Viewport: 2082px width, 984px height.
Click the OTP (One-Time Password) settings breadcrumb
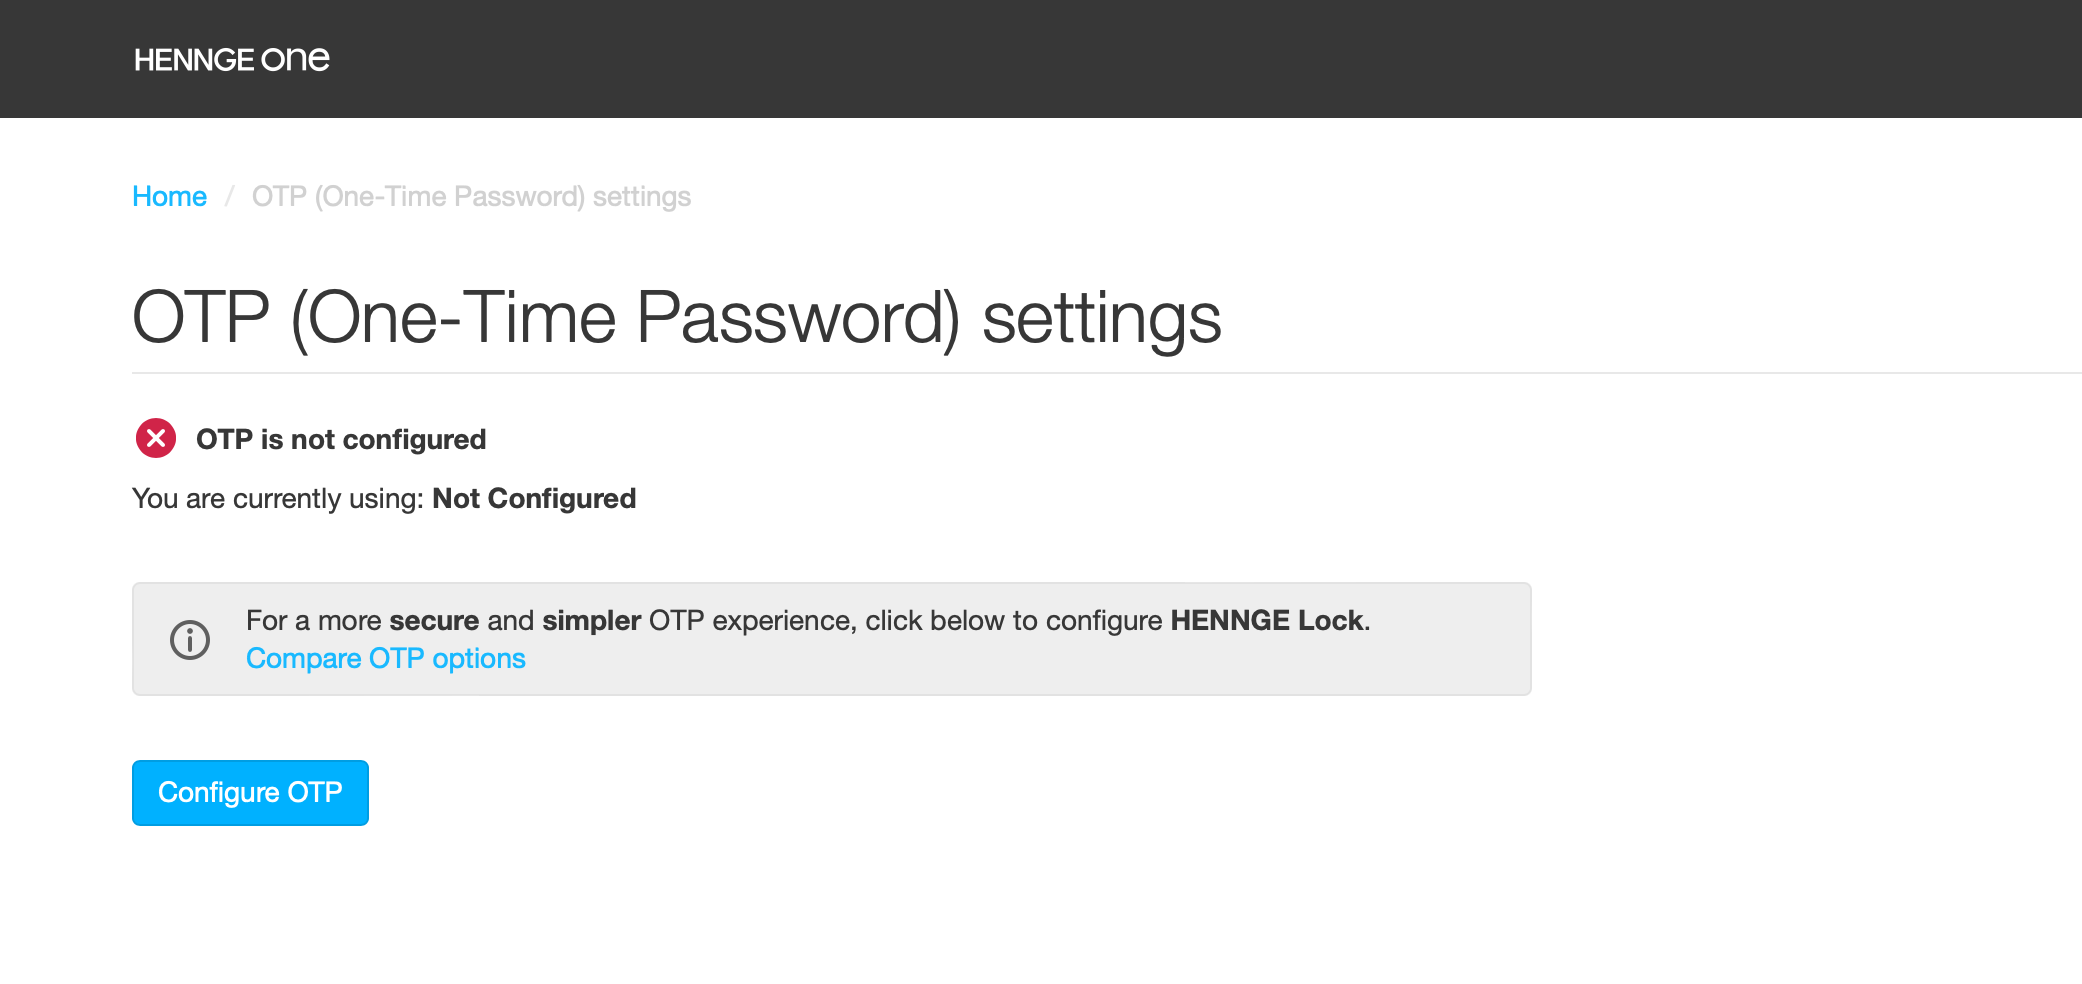pyautogui.click(x=470, y=196)
